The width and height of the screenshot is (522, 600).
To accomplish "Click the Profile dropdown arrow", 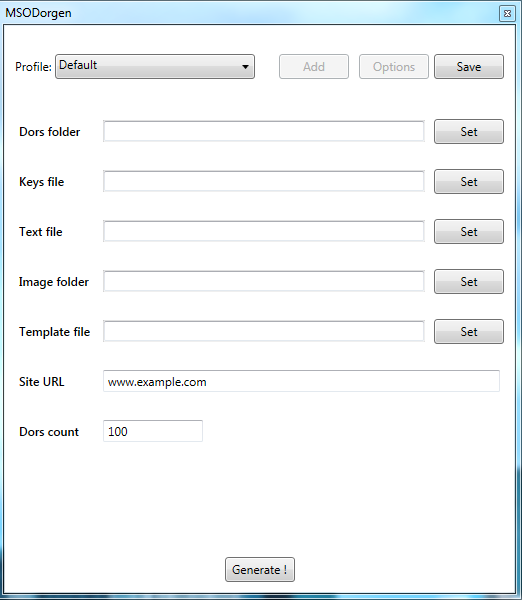I will [245, 67].
